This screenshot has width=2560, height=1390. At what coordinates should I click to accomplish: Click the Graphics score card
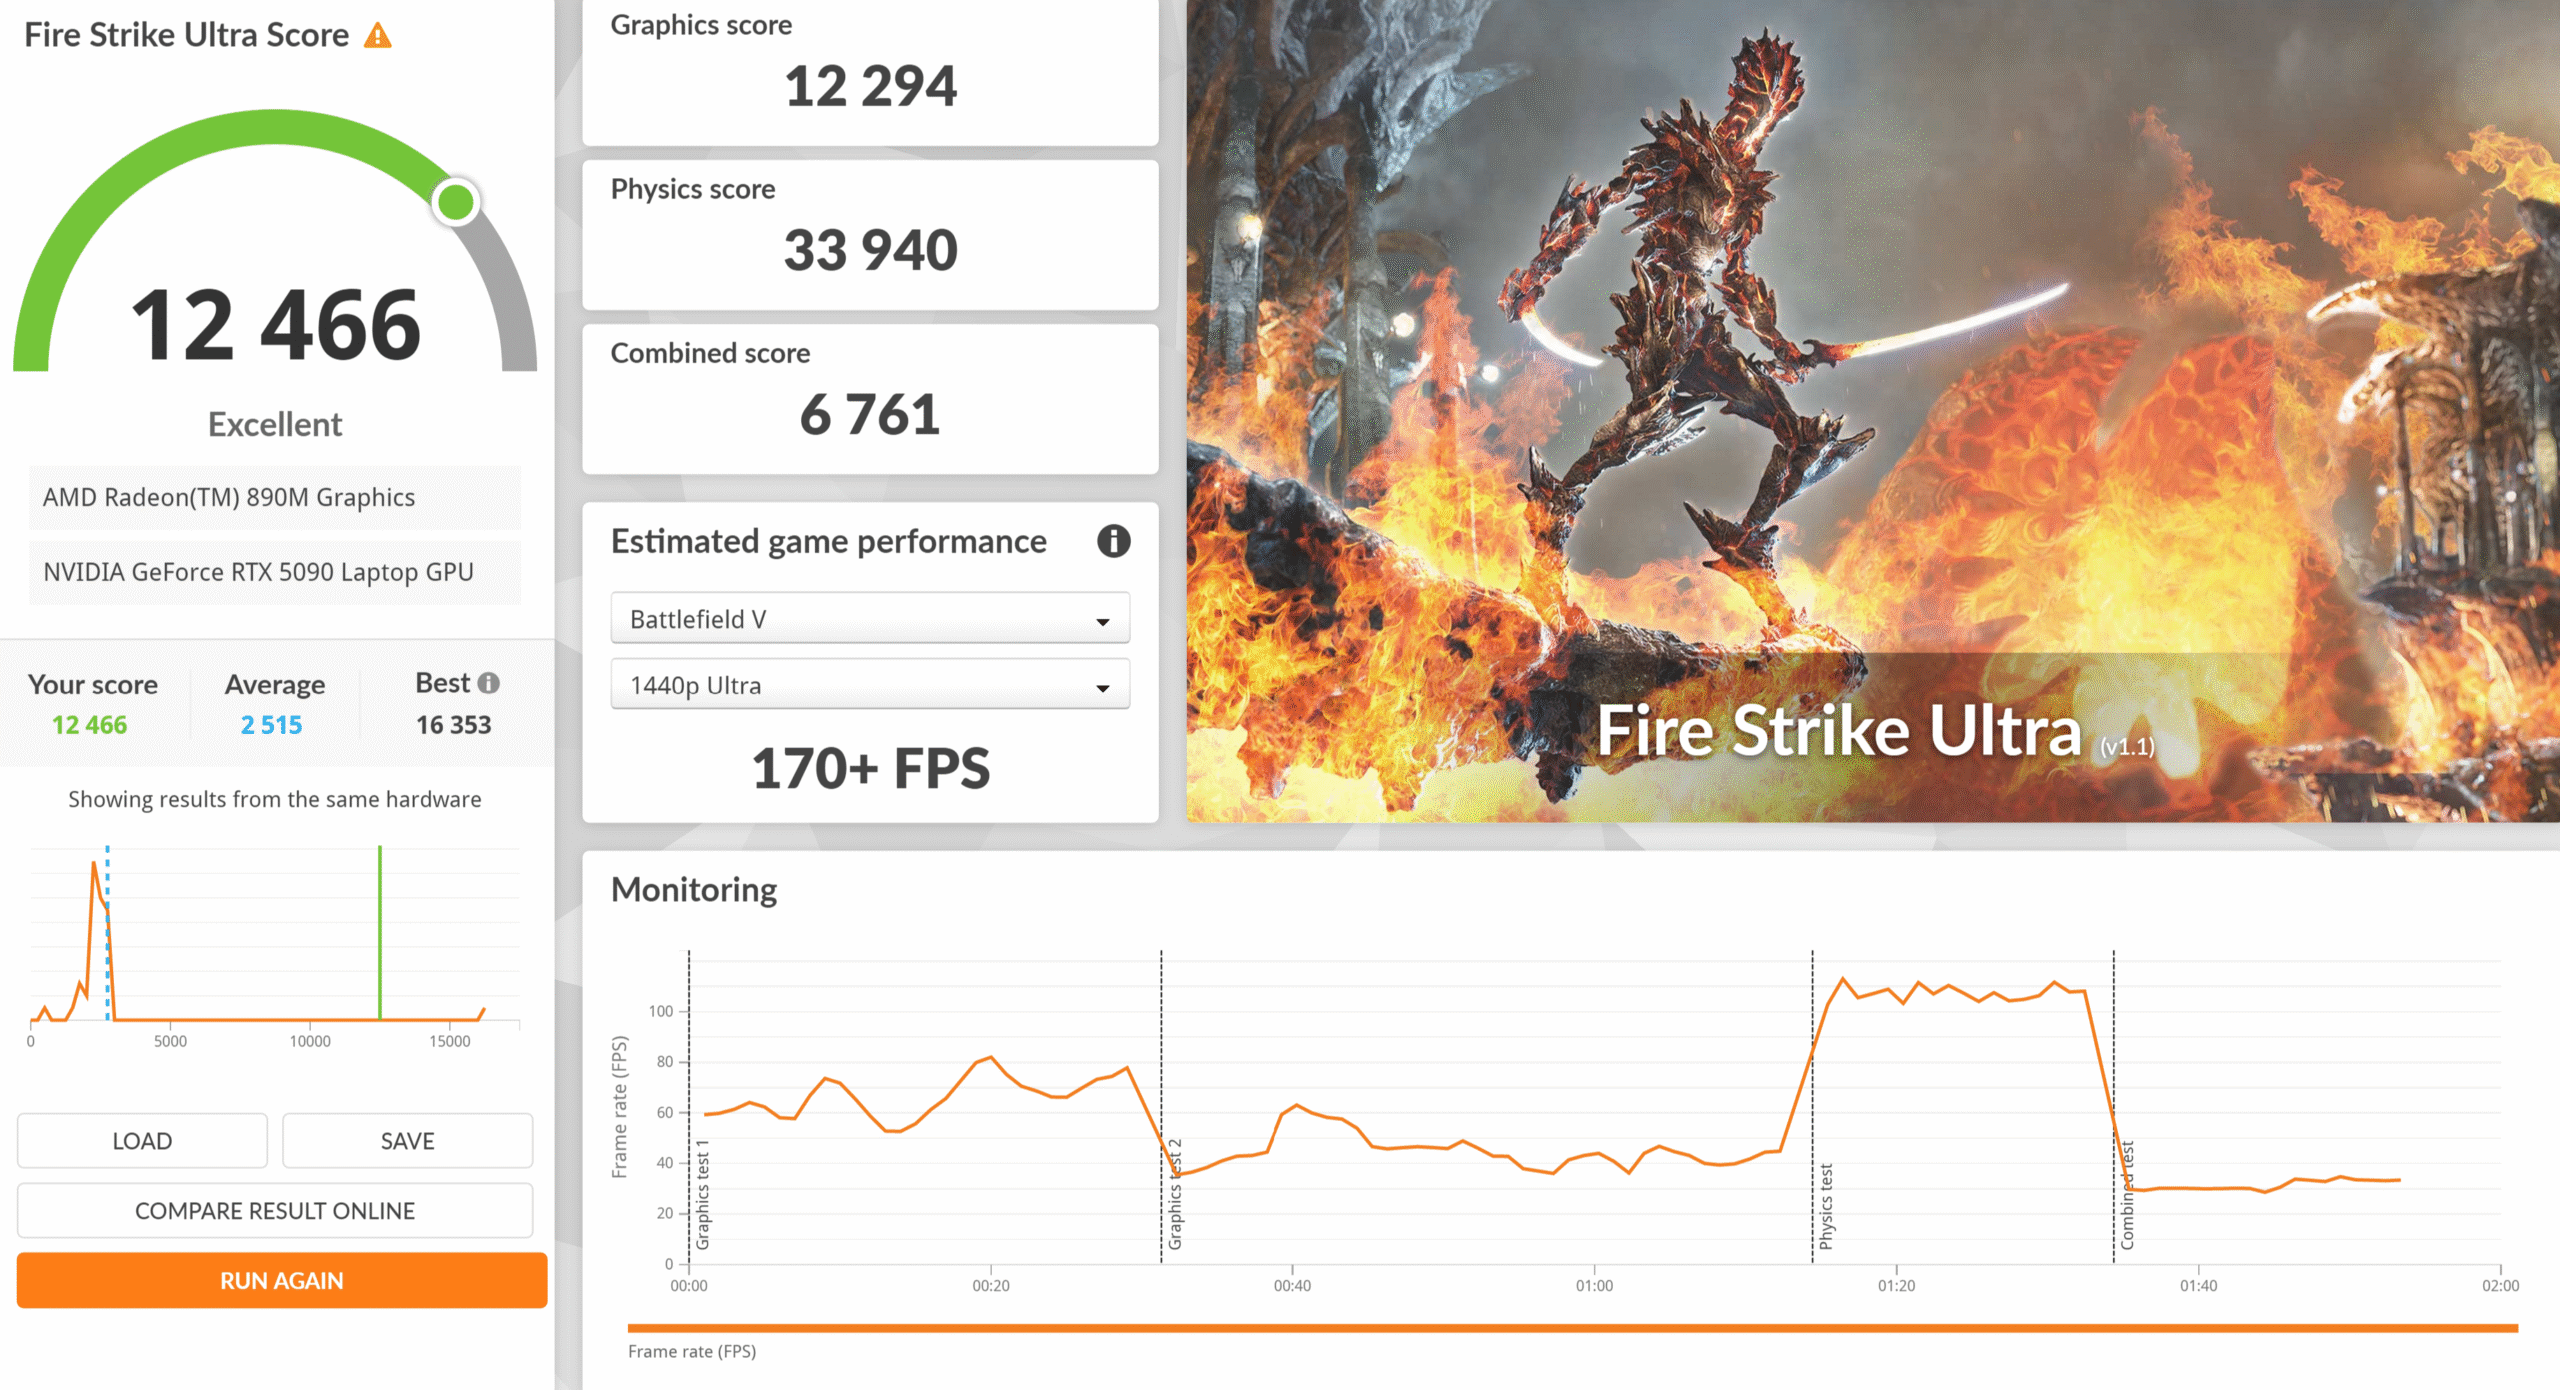point(869,70)
